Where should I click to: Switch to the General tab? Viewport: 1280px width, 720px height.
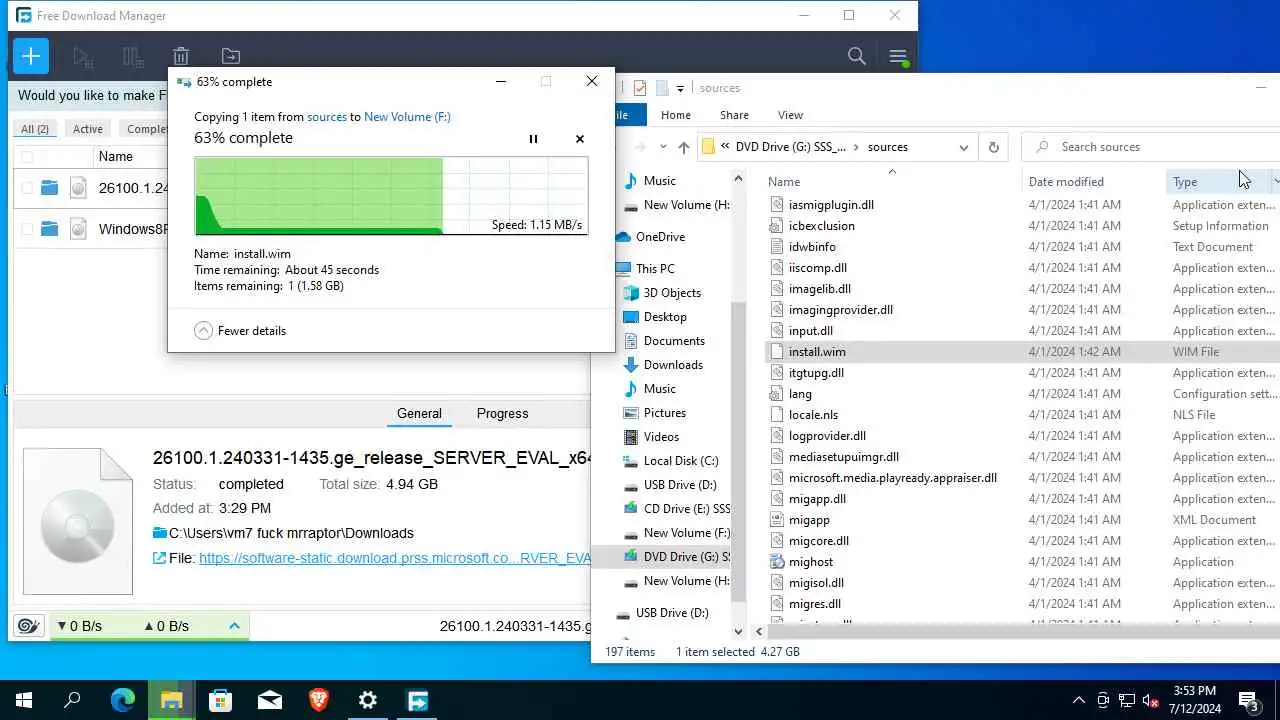click(x=419, y=413)
